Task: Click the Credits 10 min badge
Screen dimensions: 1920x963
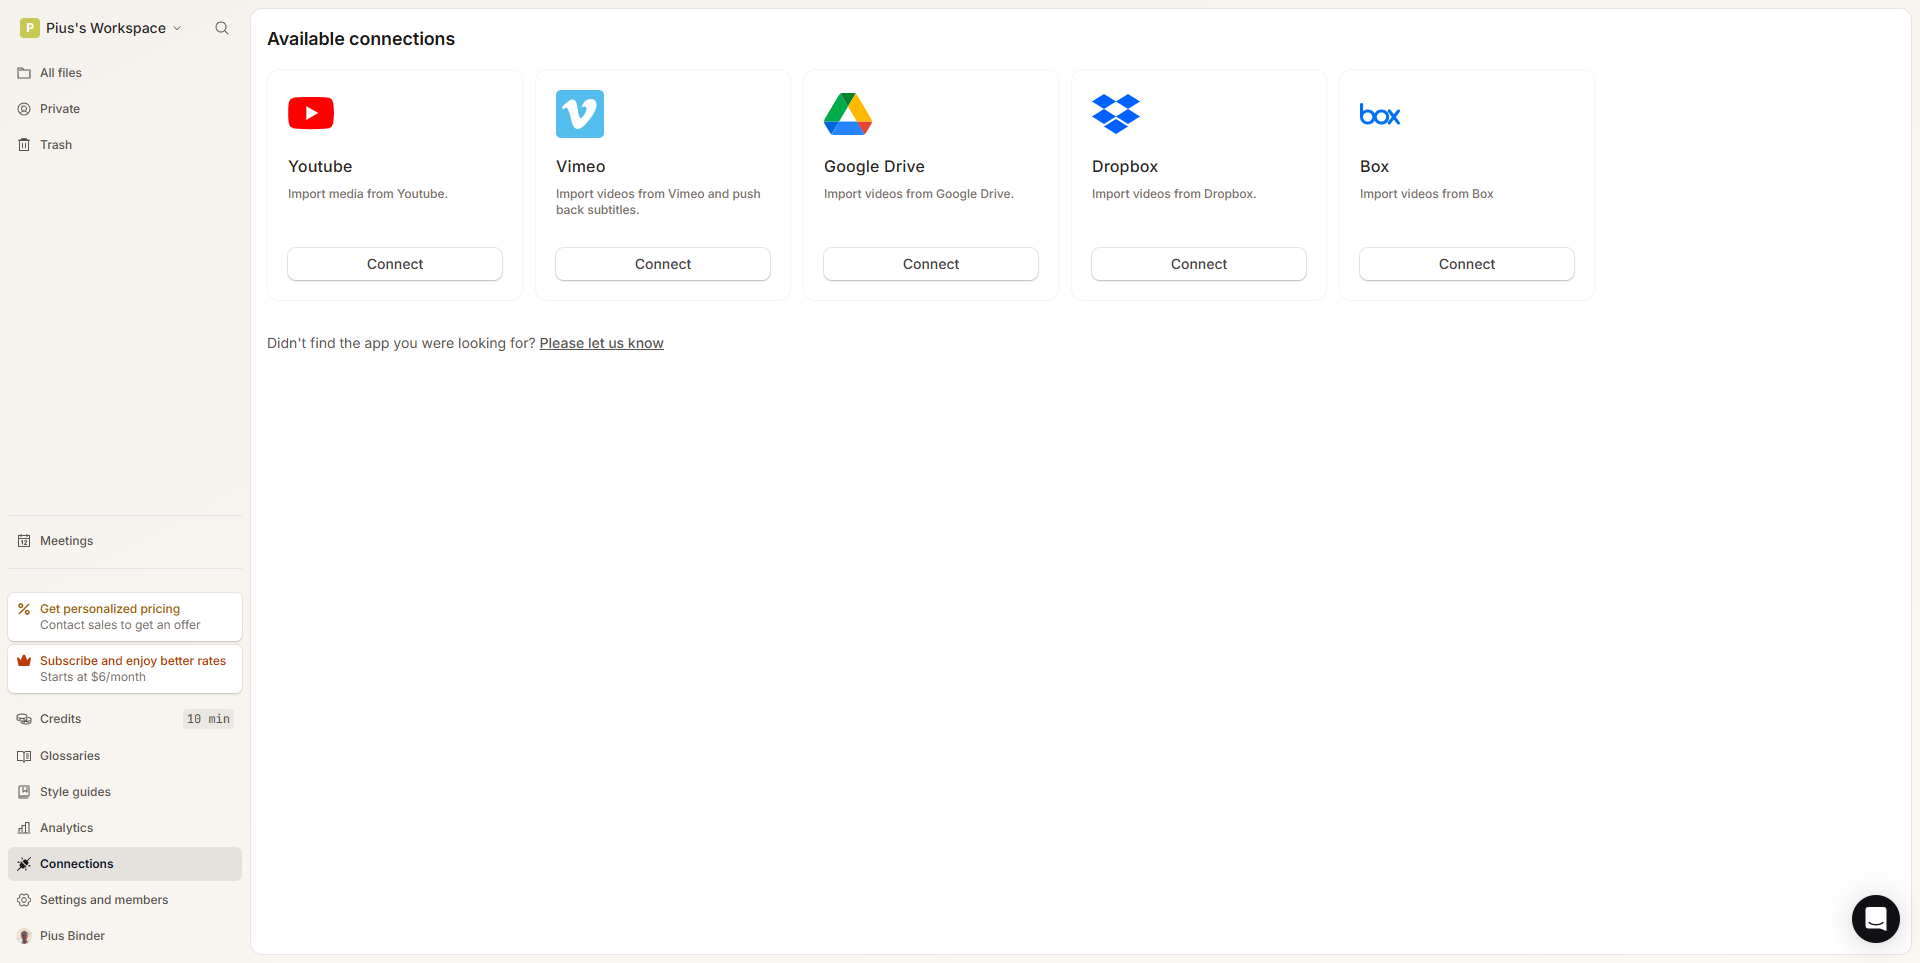Action: [208, 719]
